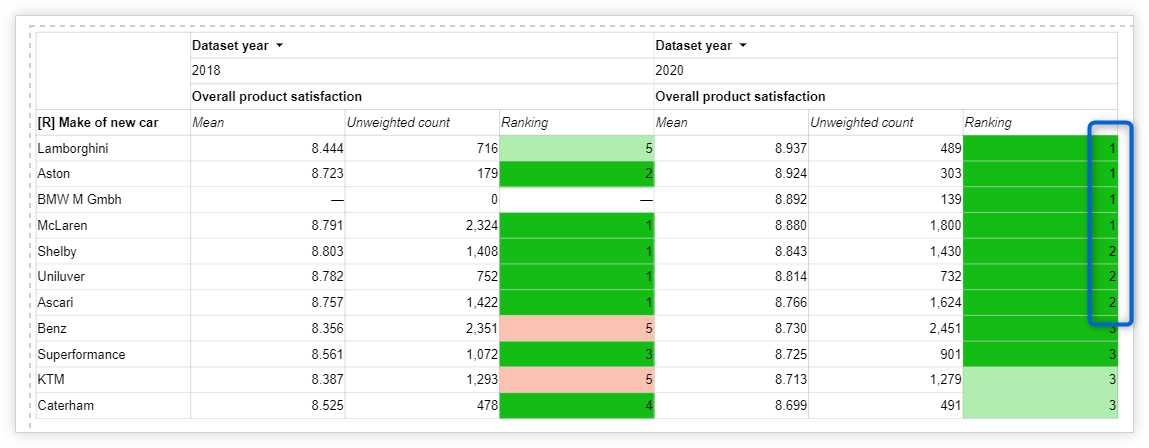Image resolution: width=1149 pixels, height=448 pixels.
Task: Click Ascari unweighted count 1,422
Action: click(483, 303)
